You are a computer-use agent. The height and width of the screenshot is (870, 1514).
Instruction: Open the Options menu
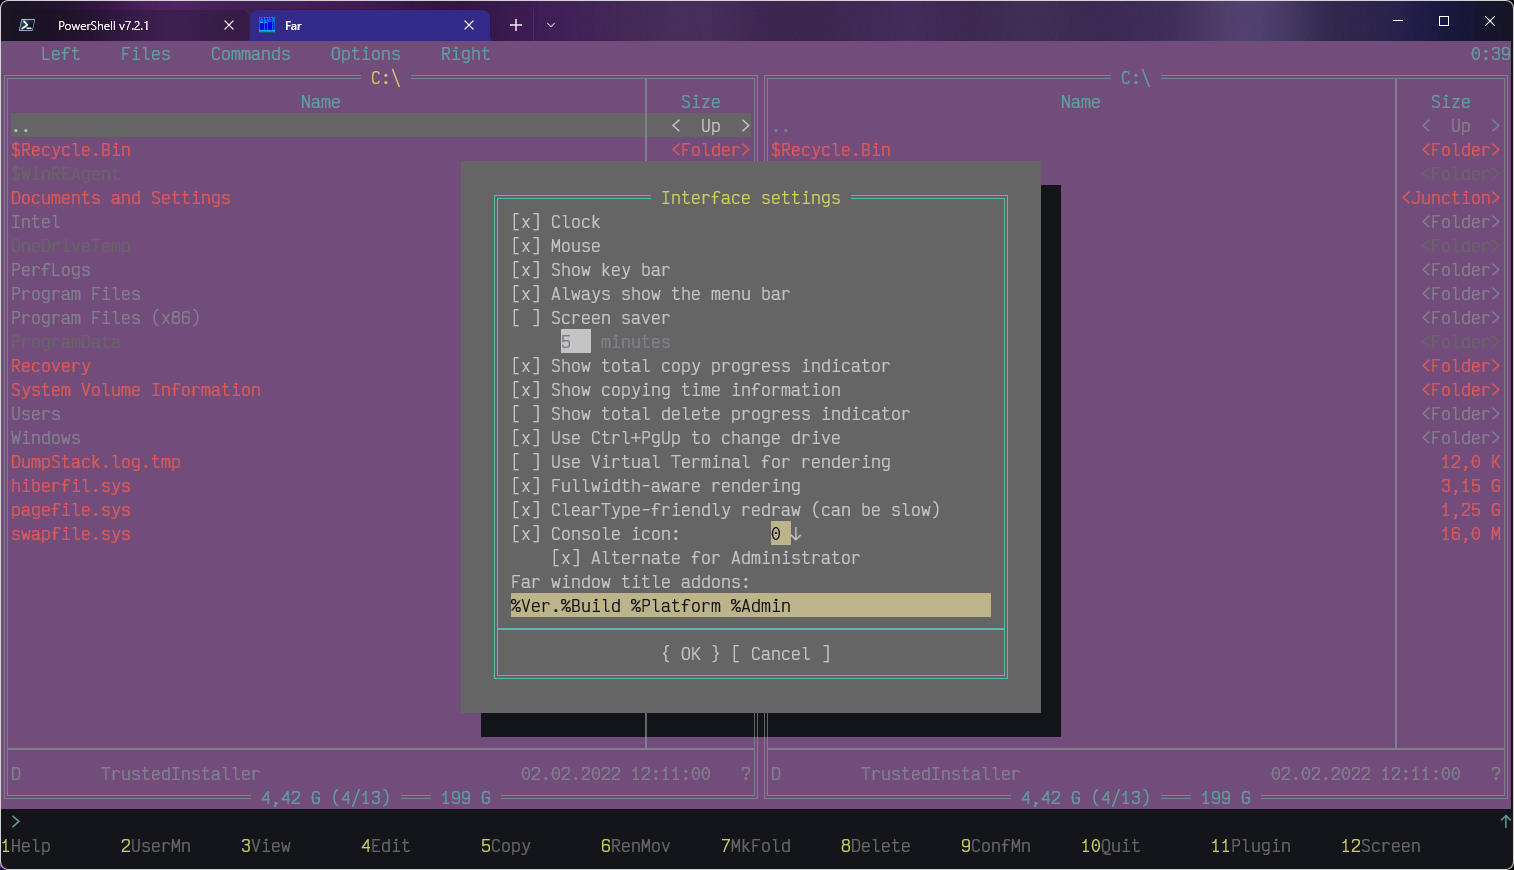366,54
